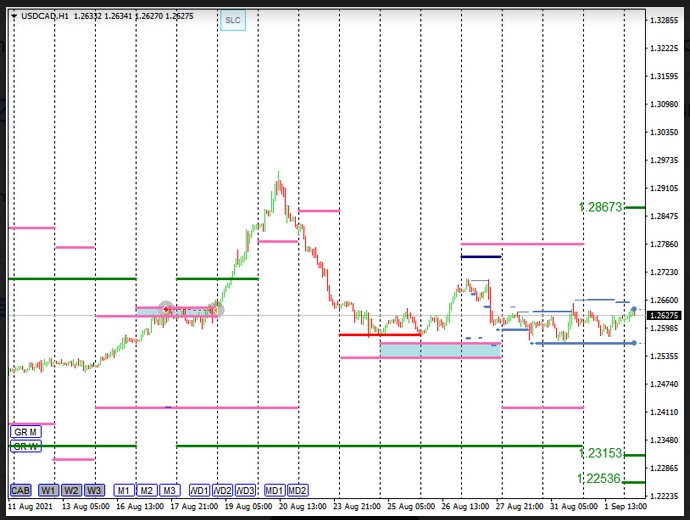690x520 pixels.
Task: Click the SLC button at chart top
Action: (x=232, y=20)
